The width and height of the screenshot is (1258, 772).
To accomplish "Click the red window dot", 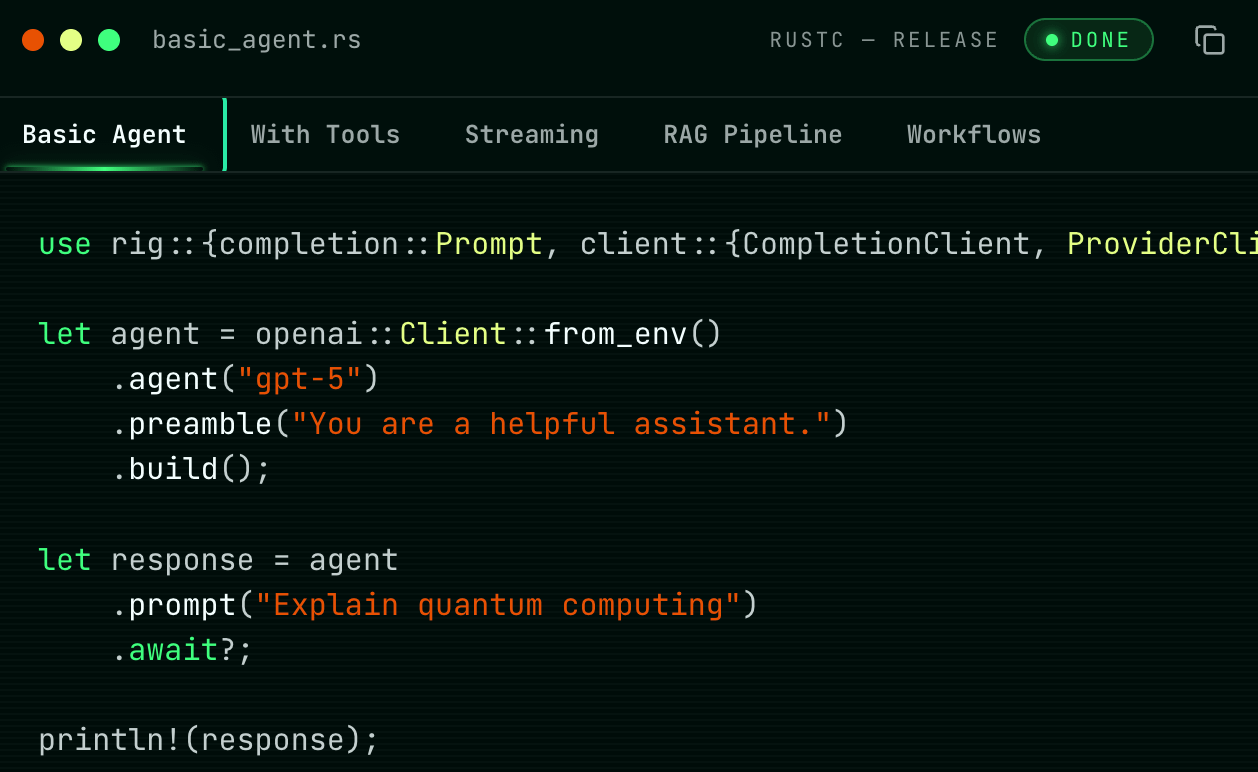I will click(x=33, y=40).
